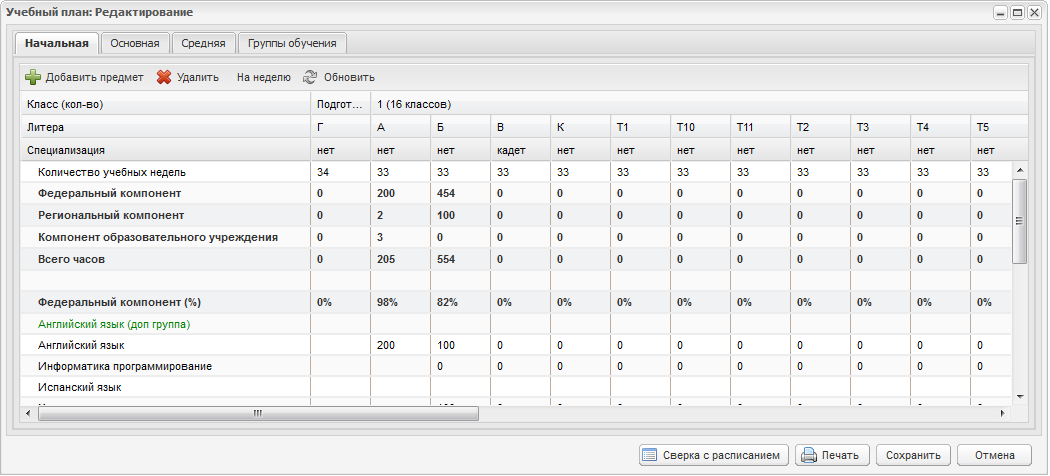Viewport: 1050px width, 476px height.
Task: Click the Количество учебных недель row label
Action: (112, 172)
